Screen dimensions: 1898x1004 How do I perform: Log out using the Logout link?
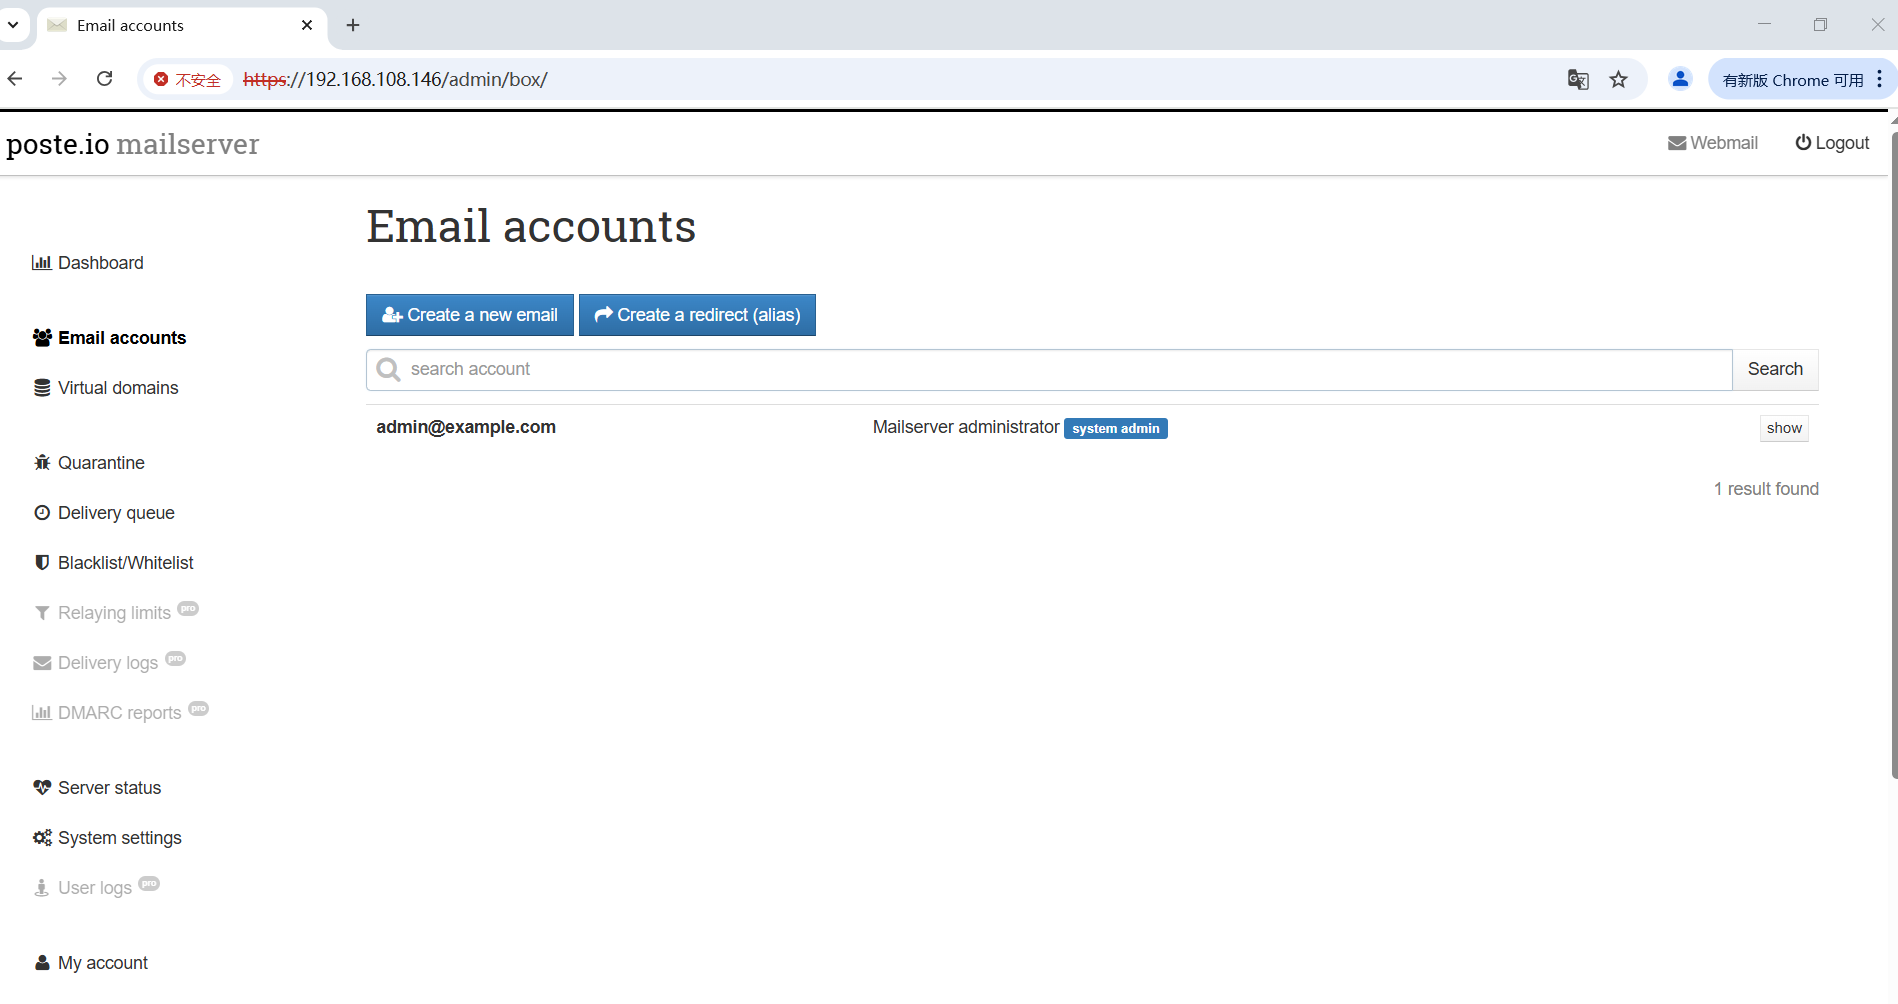click(1832, 143)
